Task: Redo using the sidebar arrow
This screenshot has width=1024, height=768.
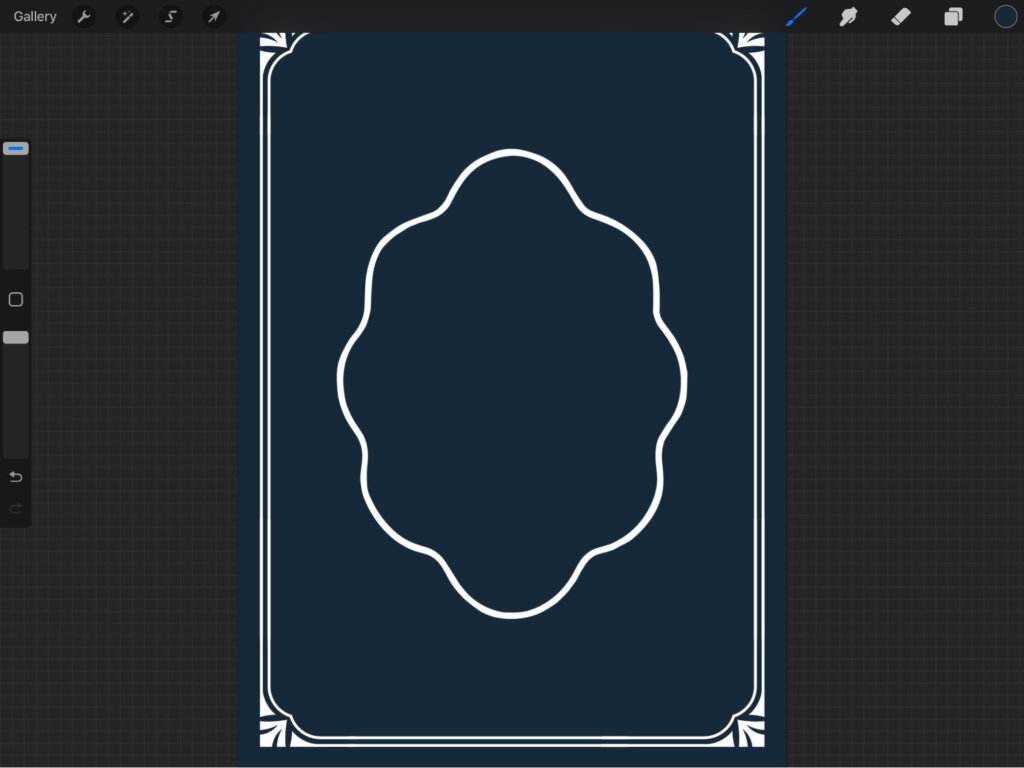Action: tap(16, 508)
